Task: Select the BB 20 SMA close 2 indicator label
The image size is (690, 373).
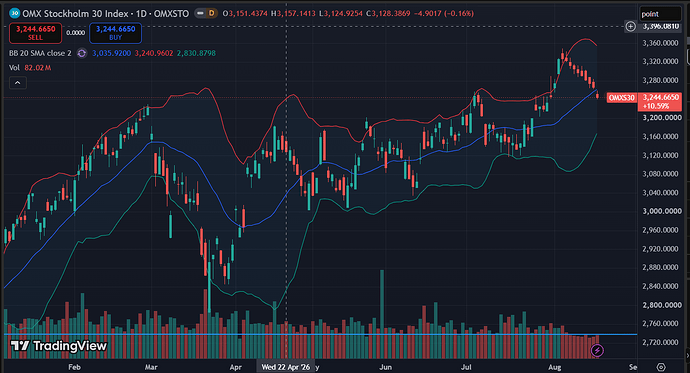Action: [x=40, y=53]
